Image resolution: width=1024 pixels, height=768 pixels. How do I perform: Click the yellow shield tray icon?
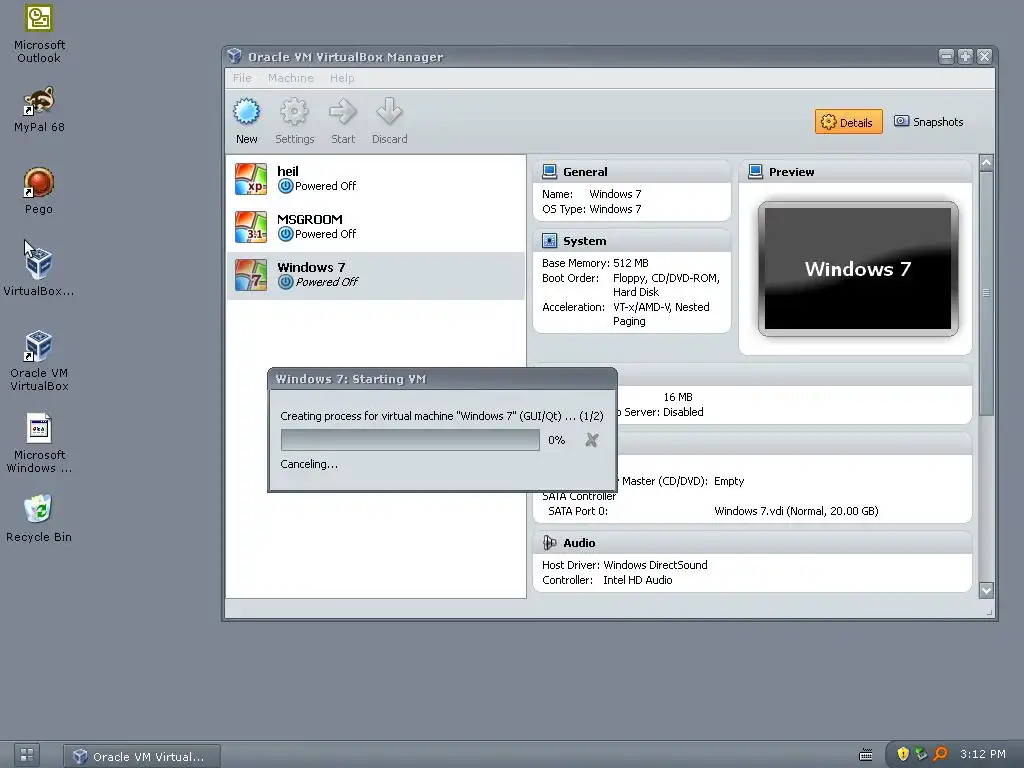903,754
